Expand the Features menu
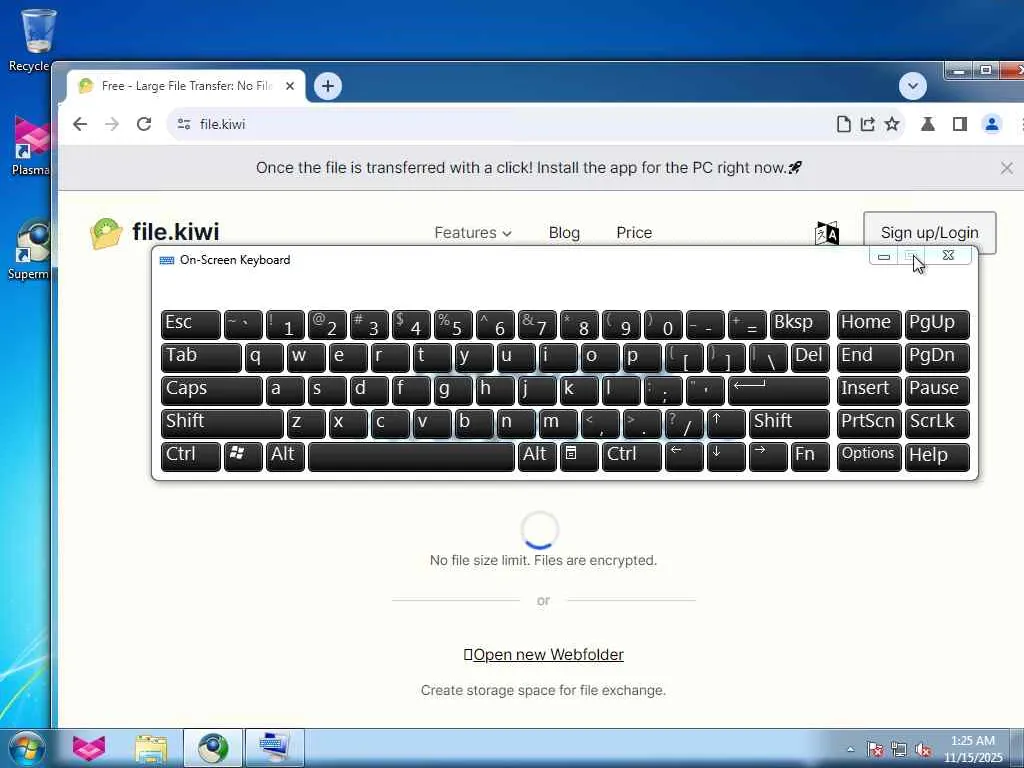 click(x=473, y=232)
